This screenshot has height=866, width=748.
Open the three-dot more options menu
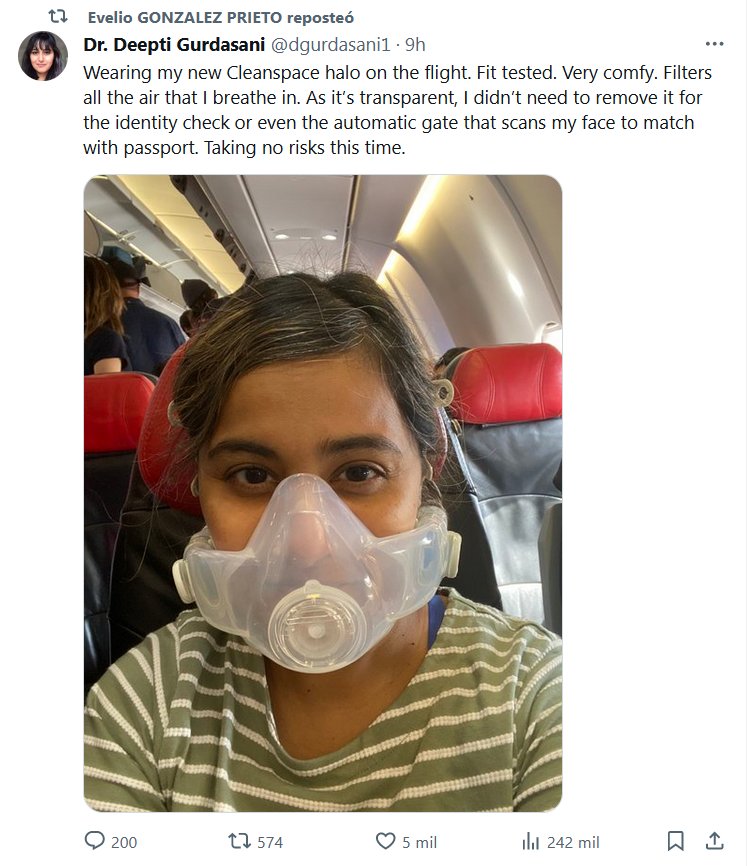(x=714, y=44)
